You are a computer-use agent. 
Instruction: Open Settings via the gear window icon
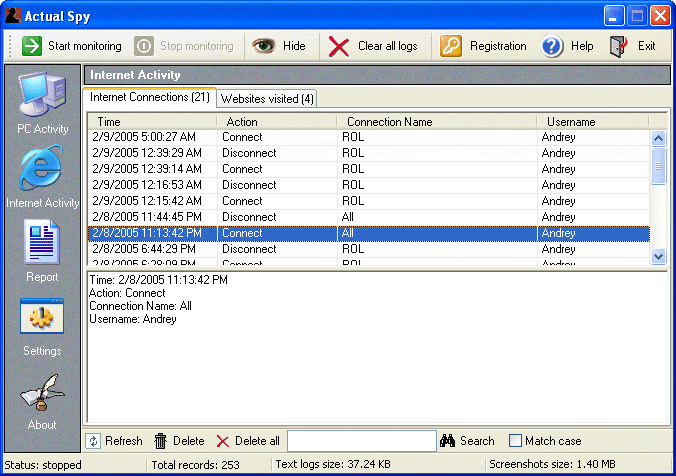(x=42, y=316)
